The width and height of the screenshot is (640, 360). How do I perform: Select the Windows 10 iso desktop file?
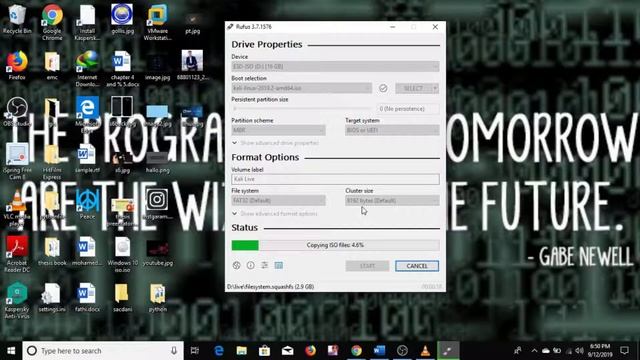pyautogui.click(x=122, y=254)
